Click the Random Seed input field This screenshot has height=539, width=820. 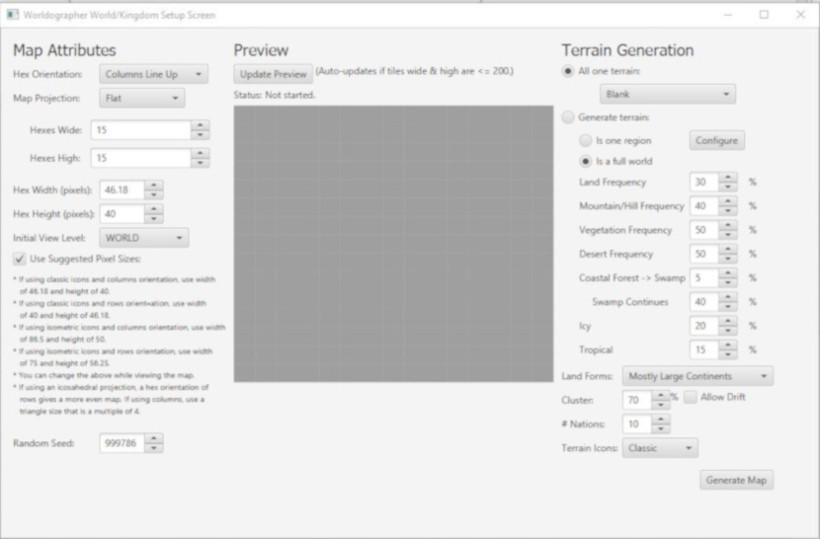pos(121,443)
